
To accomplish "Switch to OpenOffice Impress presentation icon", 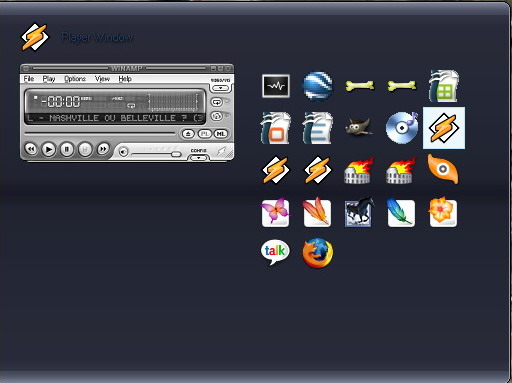I will click(275, 128).
